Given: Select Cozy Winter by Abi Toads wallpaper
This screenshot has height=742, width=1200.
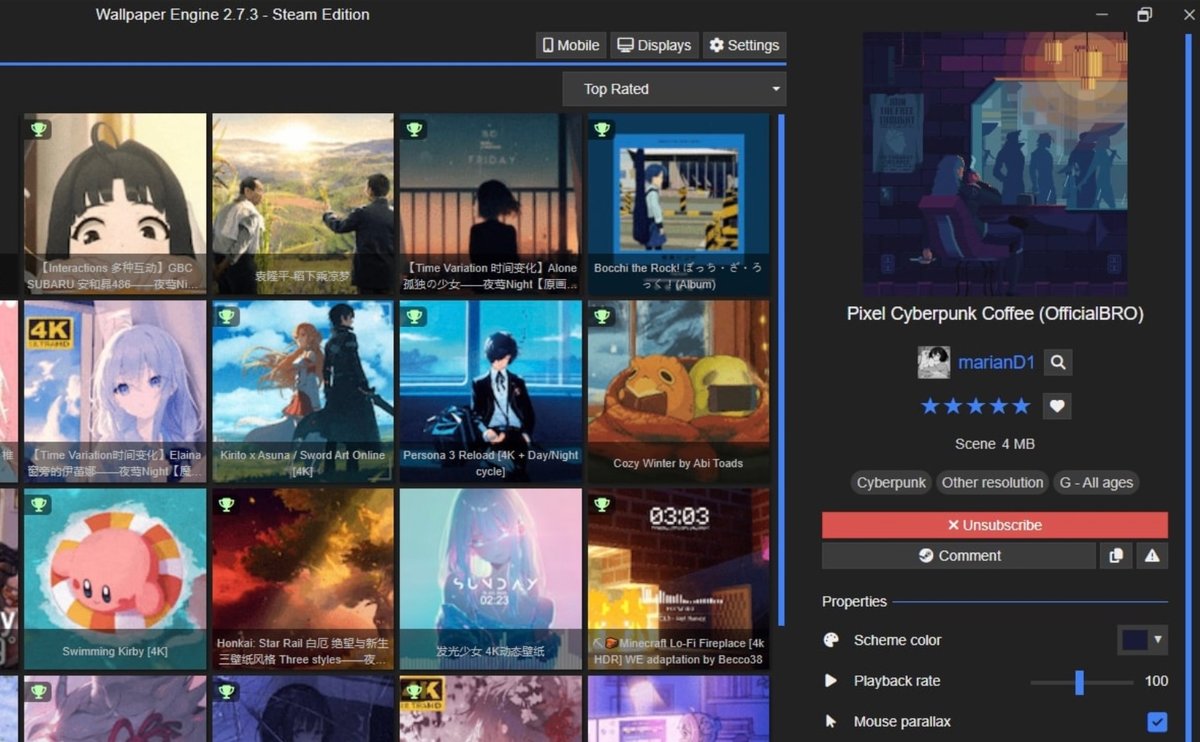Looking at the screenshot, I should point(679,392).
